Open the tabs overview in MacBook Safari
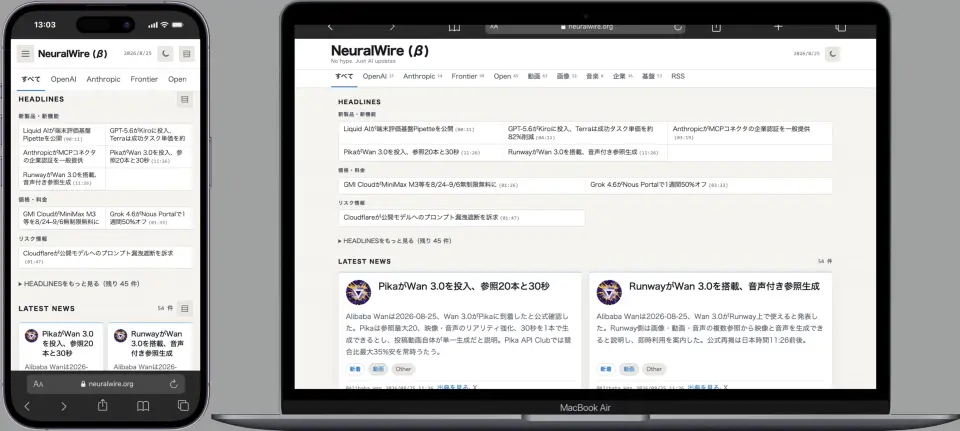This screenshot has width=960, height=431. coord(841,28)
